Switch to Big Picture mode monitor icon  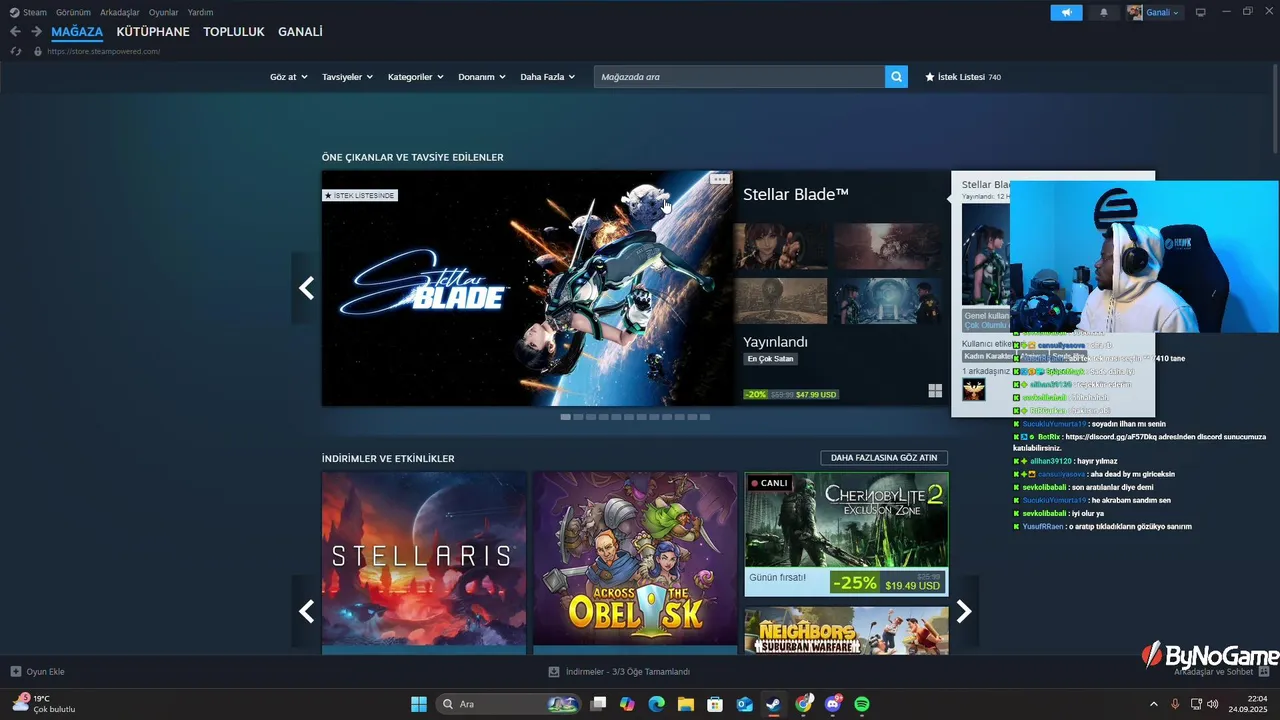point(1201,13)
